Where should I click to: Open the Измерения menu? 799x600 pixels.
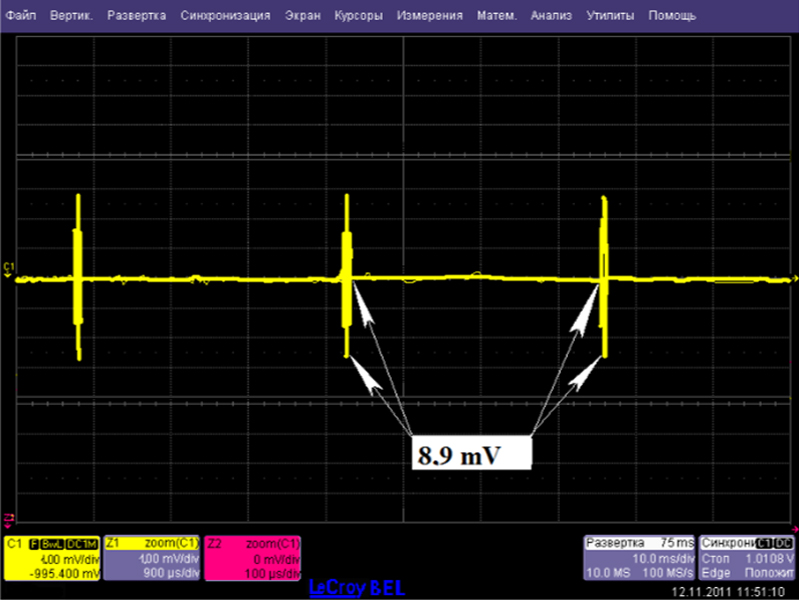429,17
